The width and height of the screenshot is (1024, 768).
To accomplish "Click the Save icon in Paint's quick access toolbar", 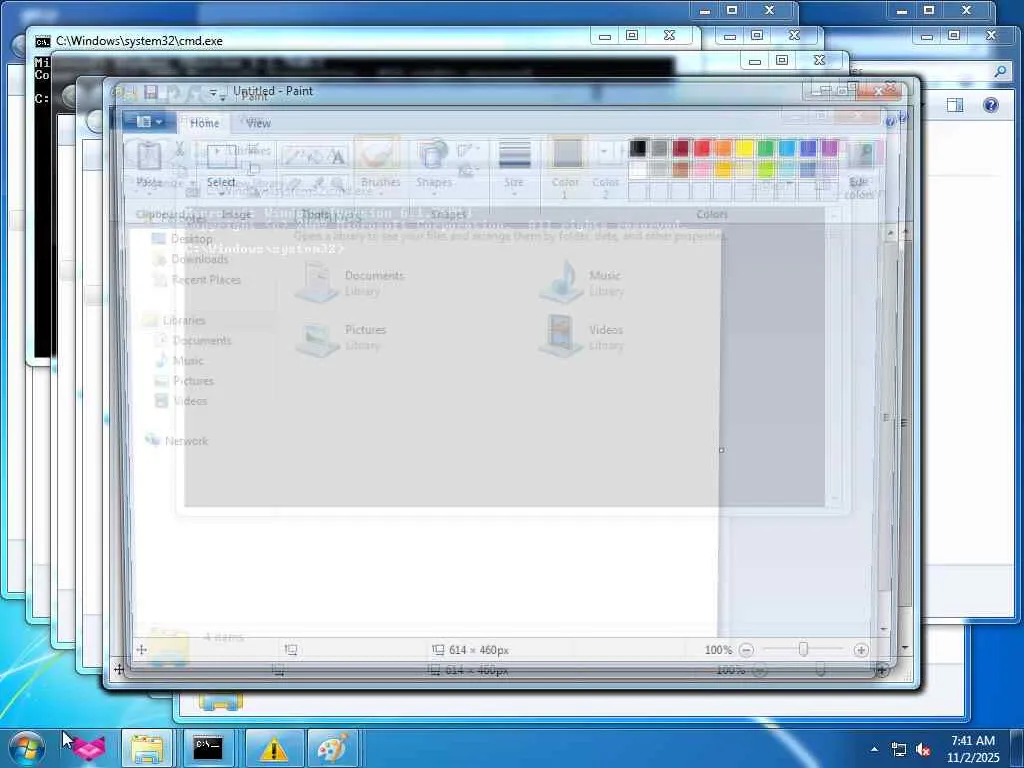I will point(151,92).
